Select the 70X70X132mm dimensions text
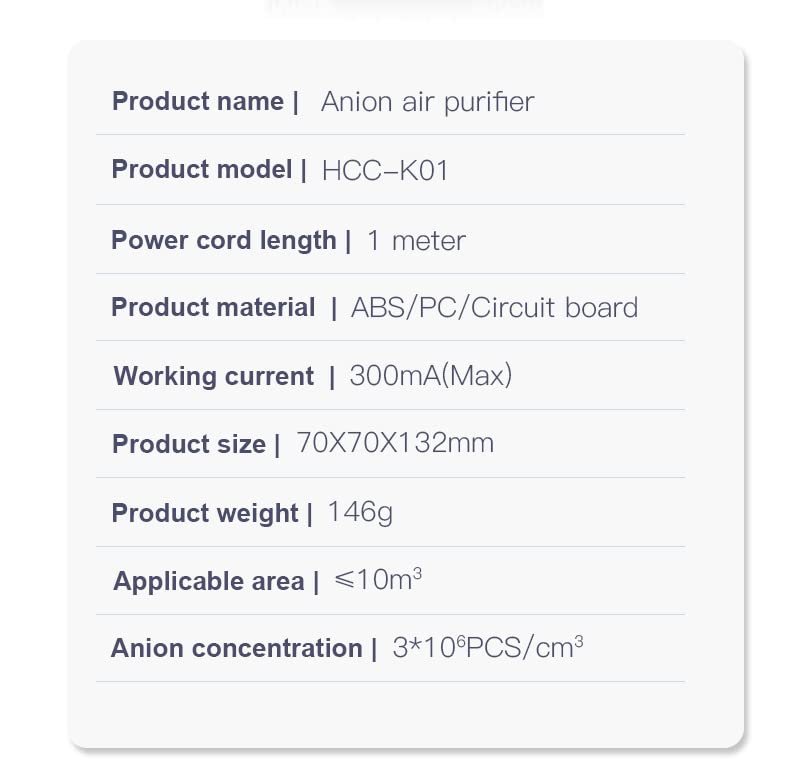Viewport: 790px width, 761px height. point(395,443)
